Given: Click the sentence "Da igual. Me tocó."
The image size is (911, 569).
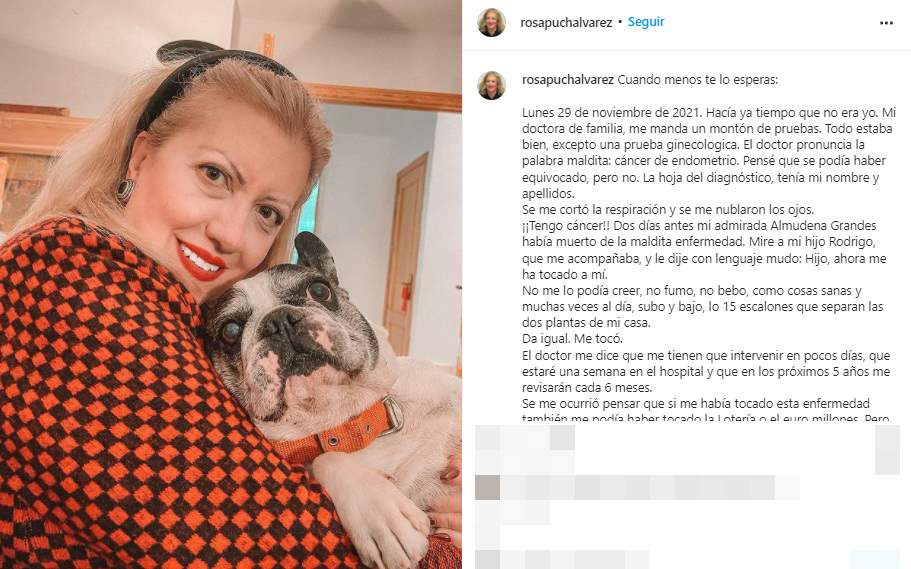Looking at the screenshot, I should click(x=572, y=338).
